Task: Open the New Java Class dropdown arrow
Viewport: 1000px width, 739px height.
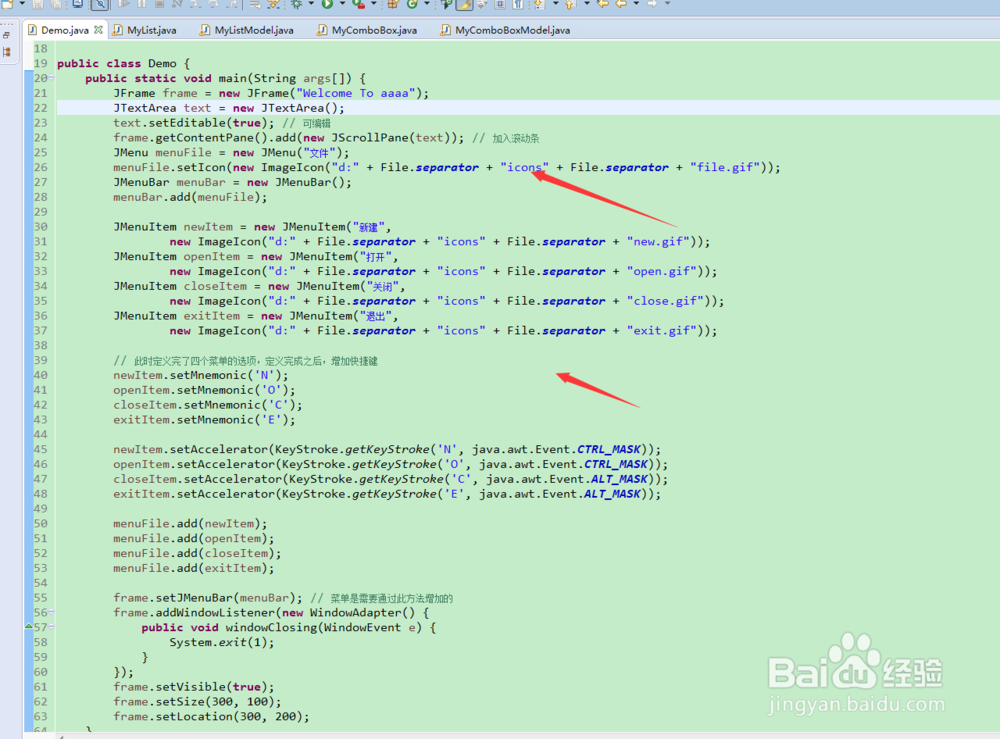Action: point(427,4)
